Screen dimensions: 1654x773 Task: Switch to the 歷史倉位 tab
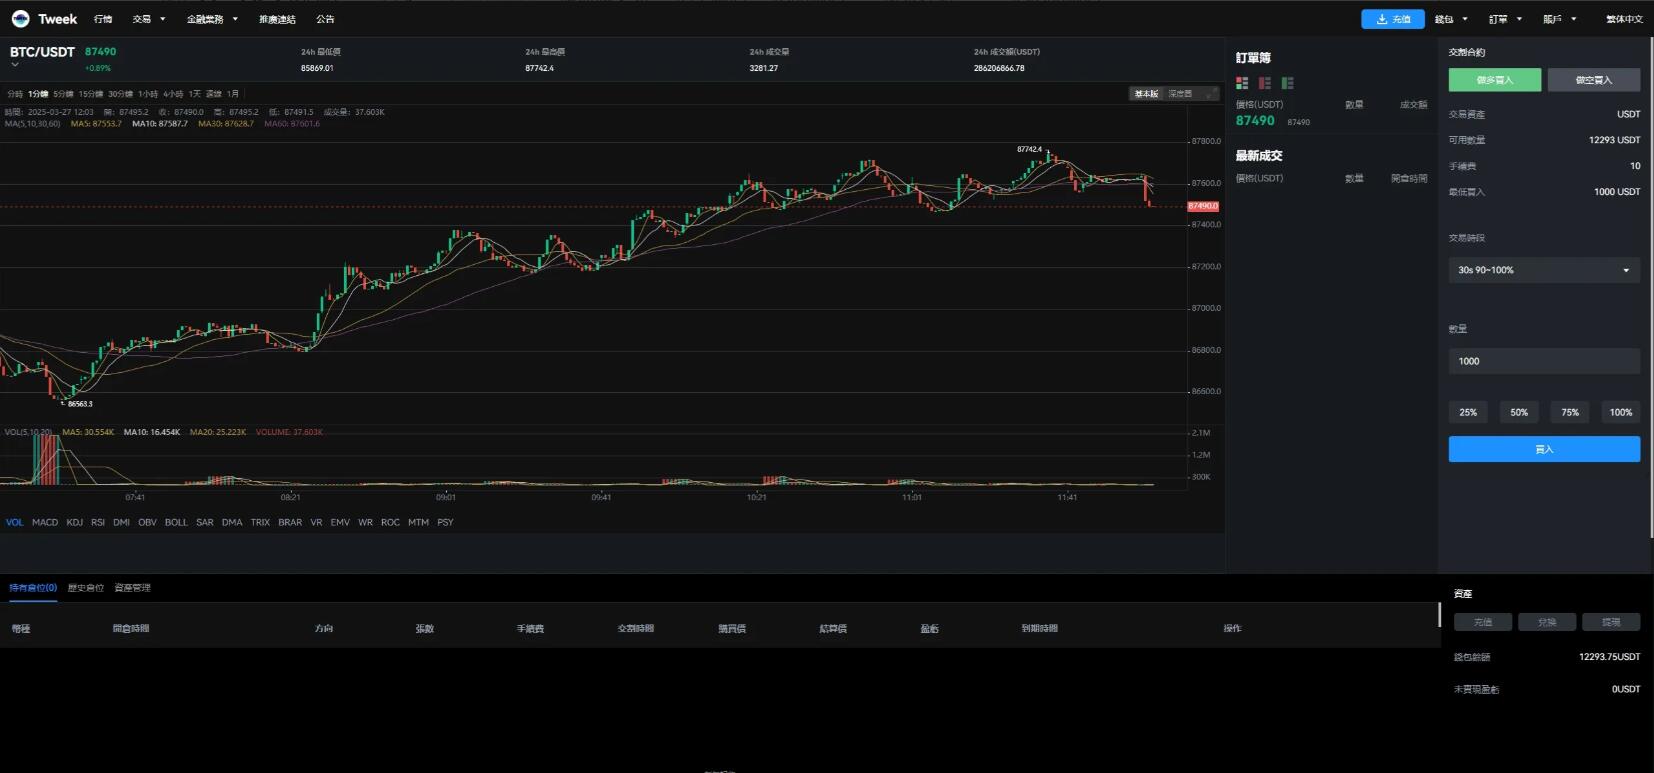click(x=86, y=588)
